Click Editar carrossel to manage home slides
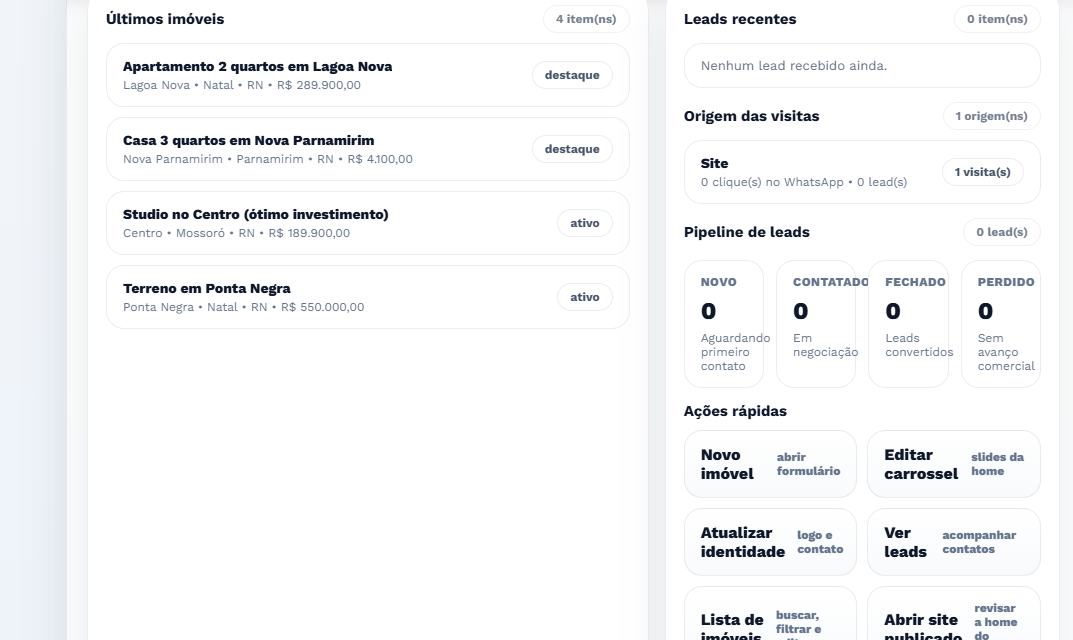Image resolution: width=1073 pixels, height=640 pixels. [952, 463]
